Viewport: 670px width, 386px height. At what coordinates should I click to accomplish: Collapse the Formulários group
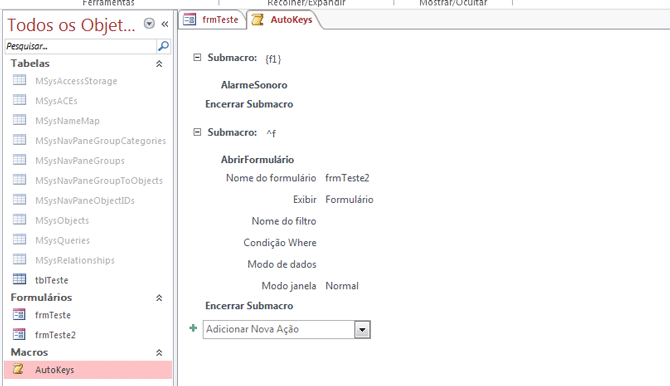159,298
